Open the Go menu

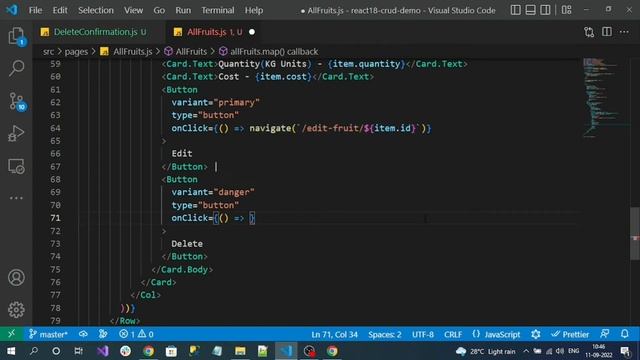coord(159,10)
